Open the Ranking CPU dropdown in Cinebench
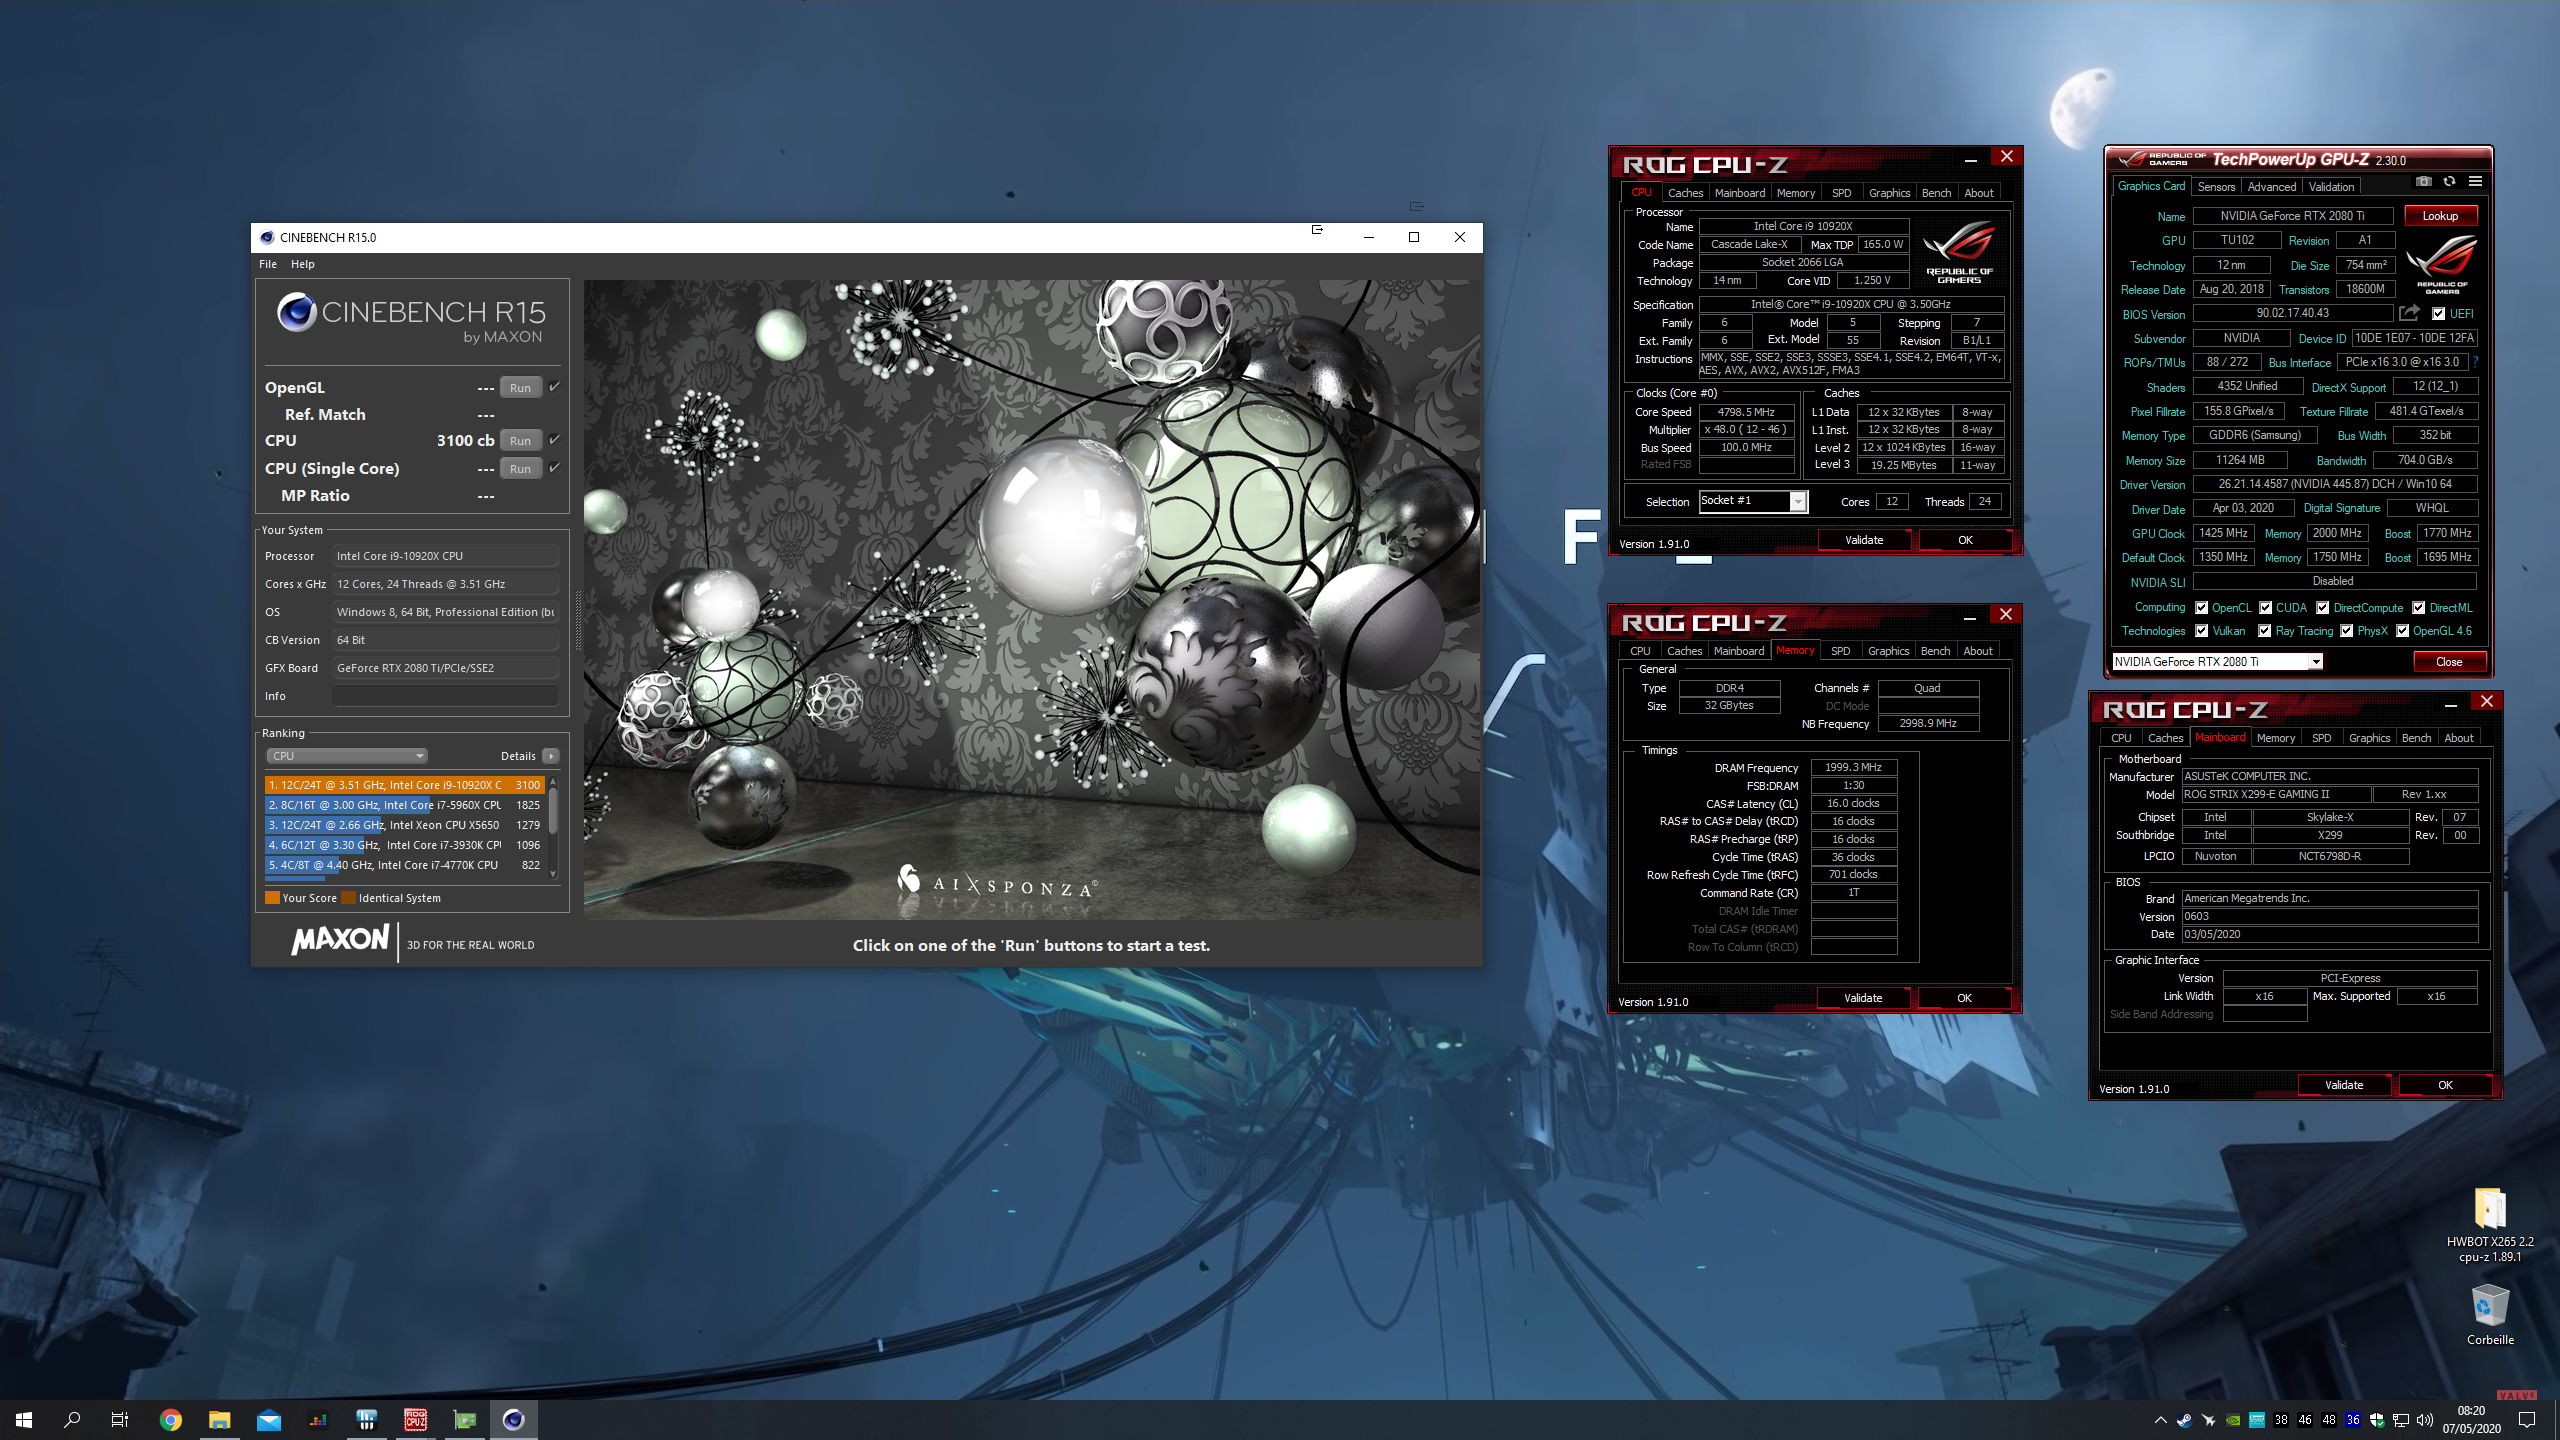Screen dimensions: 2560x1440 pos(347,756)
